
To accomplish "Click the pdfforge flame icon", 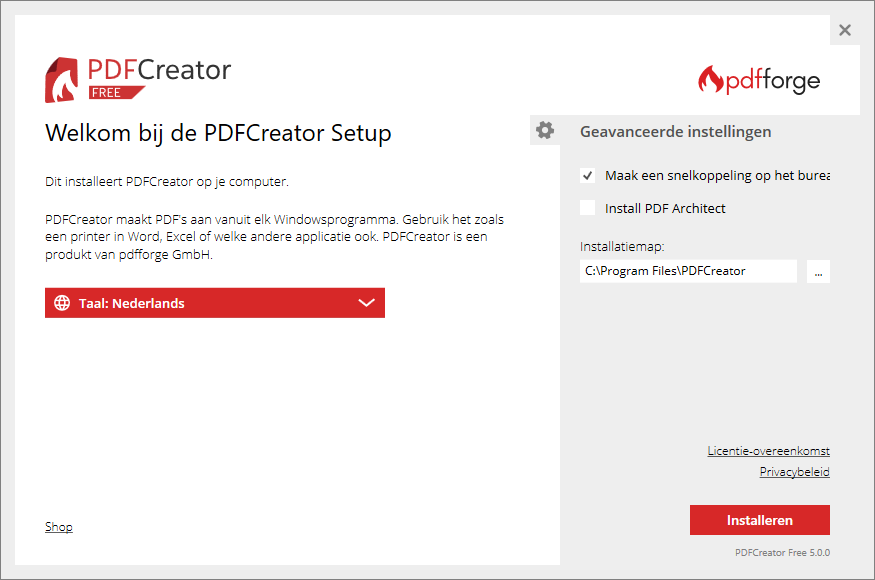I will click(x=711, y=80).
